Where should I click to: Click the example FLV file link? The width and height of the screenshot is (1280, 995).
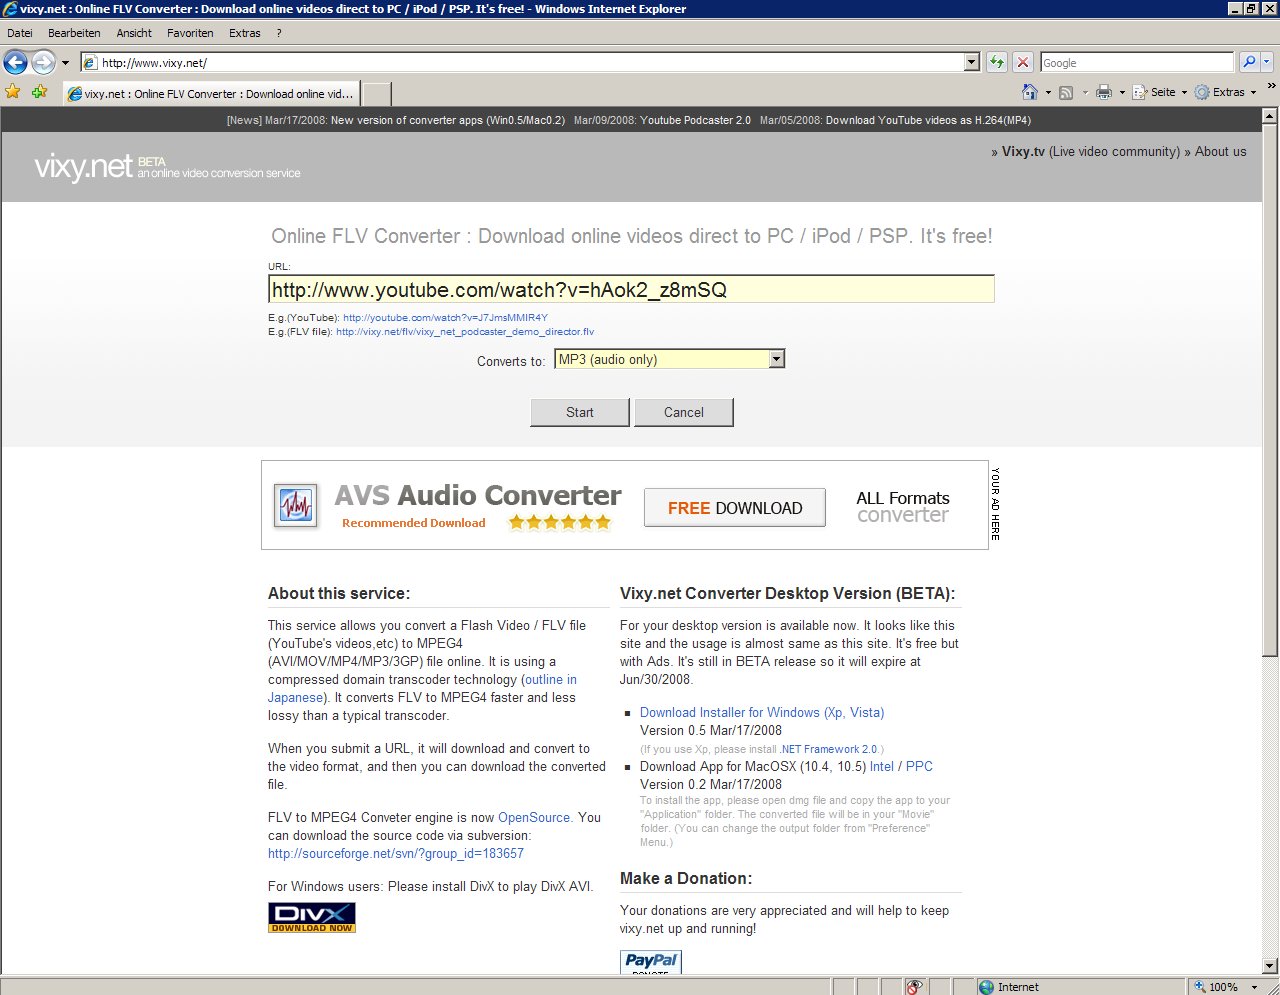point(465,332)
